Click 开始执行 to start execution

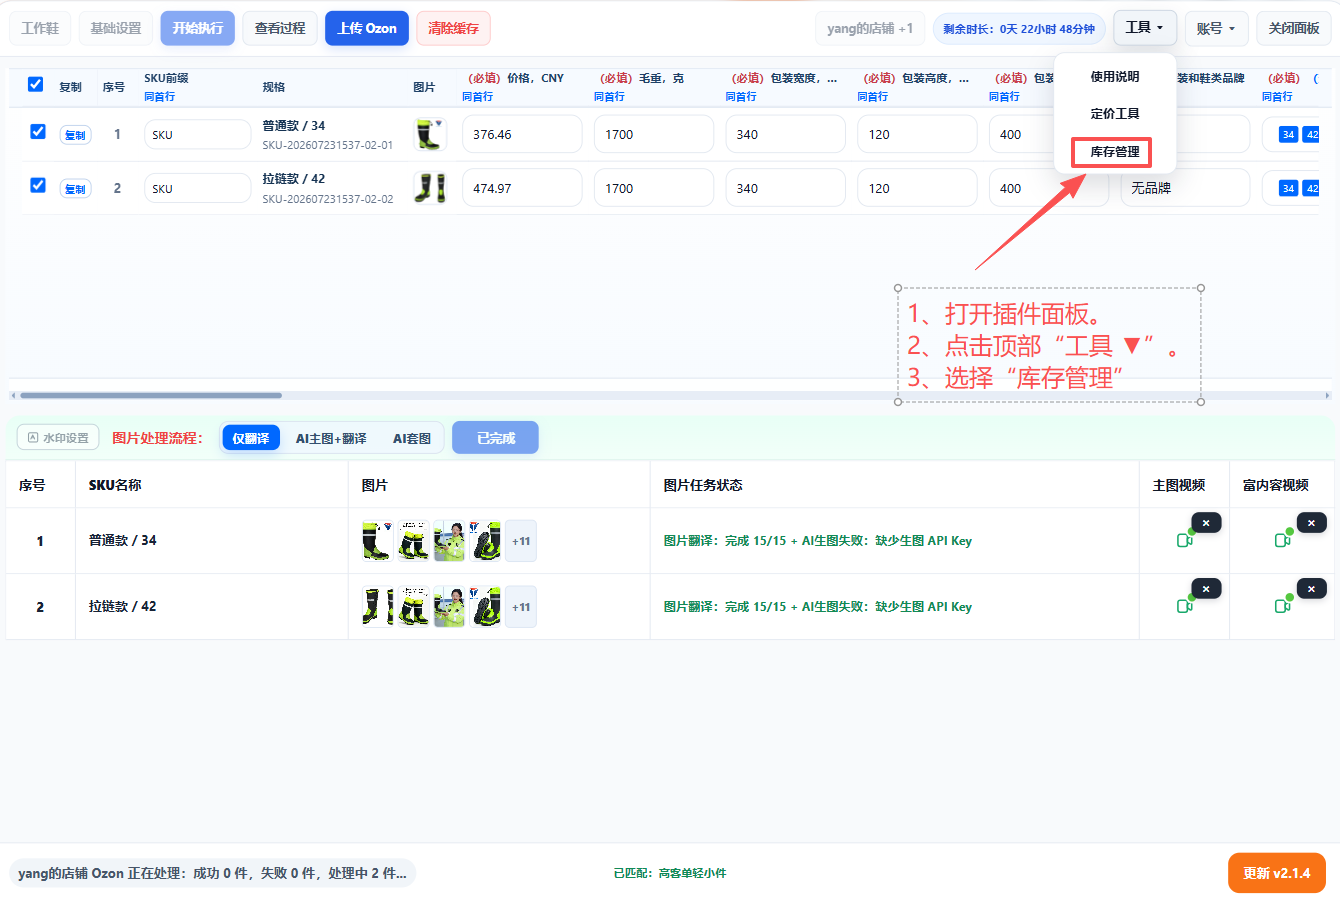198,28
